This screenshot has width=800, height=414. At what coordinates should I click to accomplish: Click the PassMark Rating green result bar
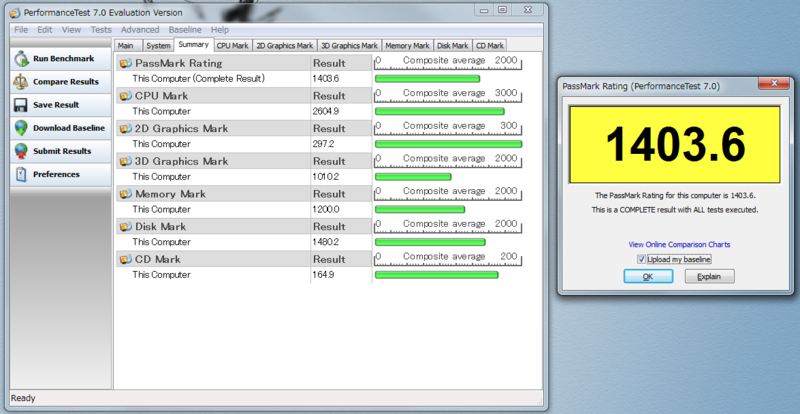tap(428, 79)
